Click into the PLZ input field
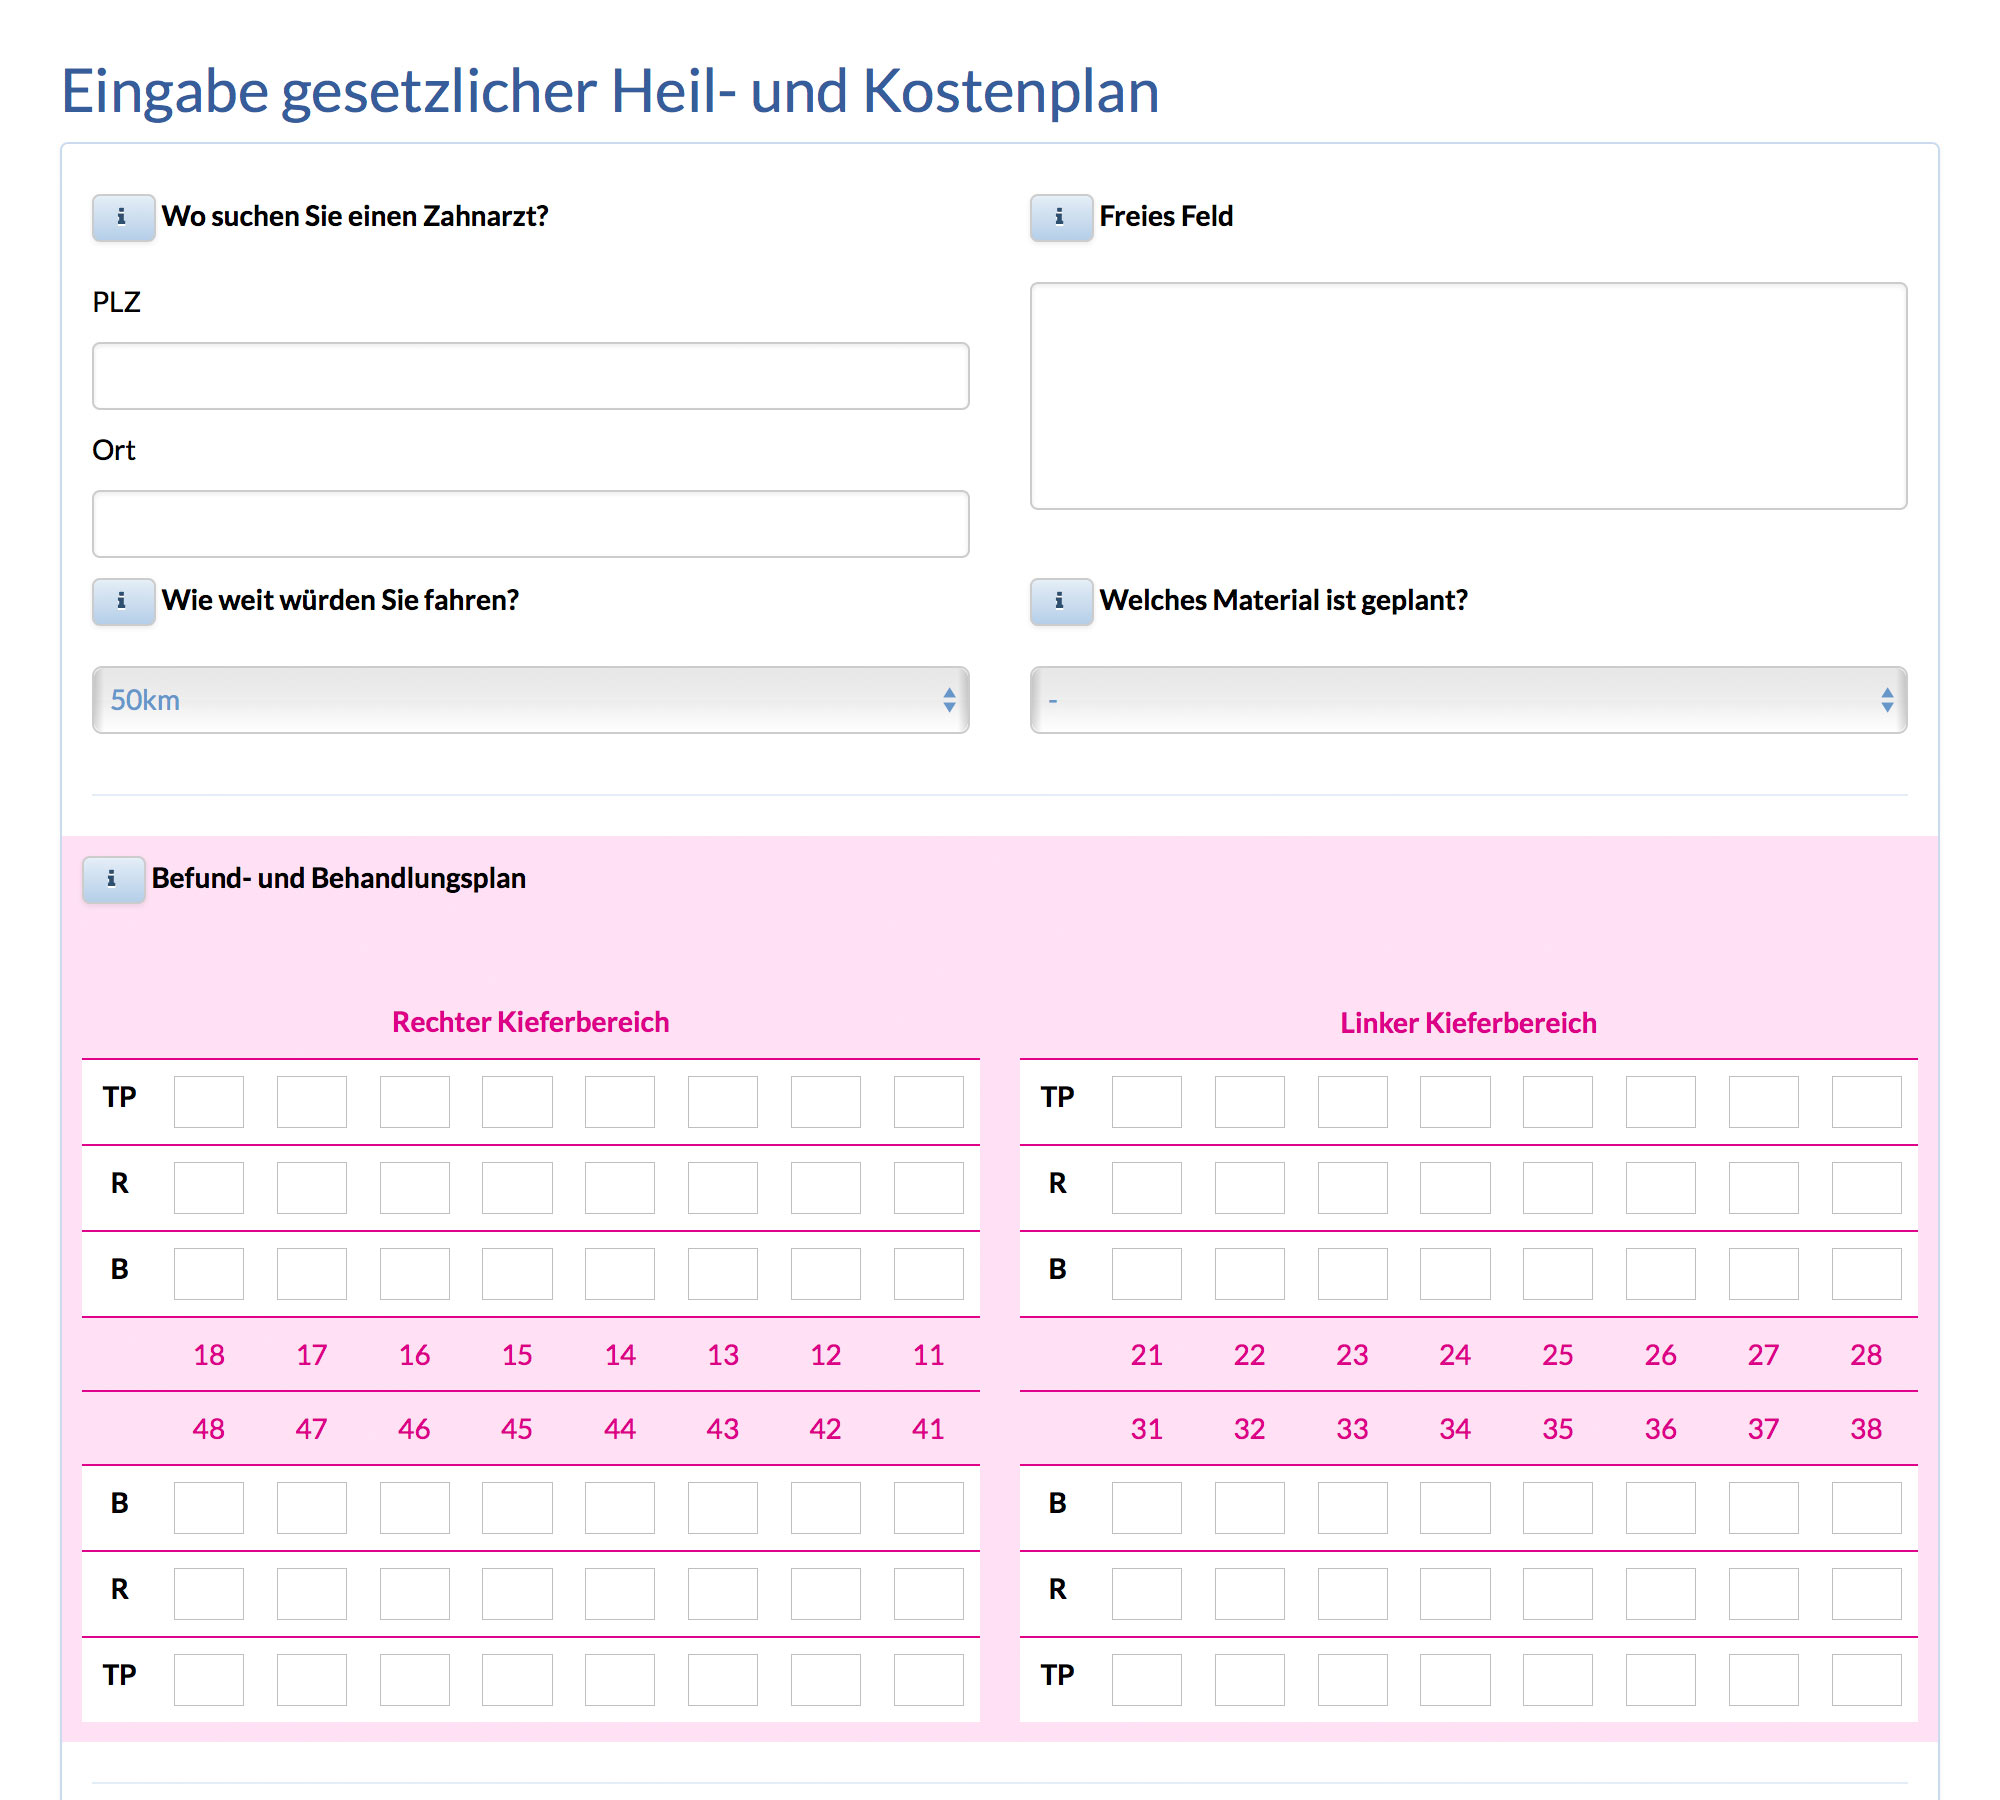Viewport: 2000px width, 1800px height. point(530,376)
